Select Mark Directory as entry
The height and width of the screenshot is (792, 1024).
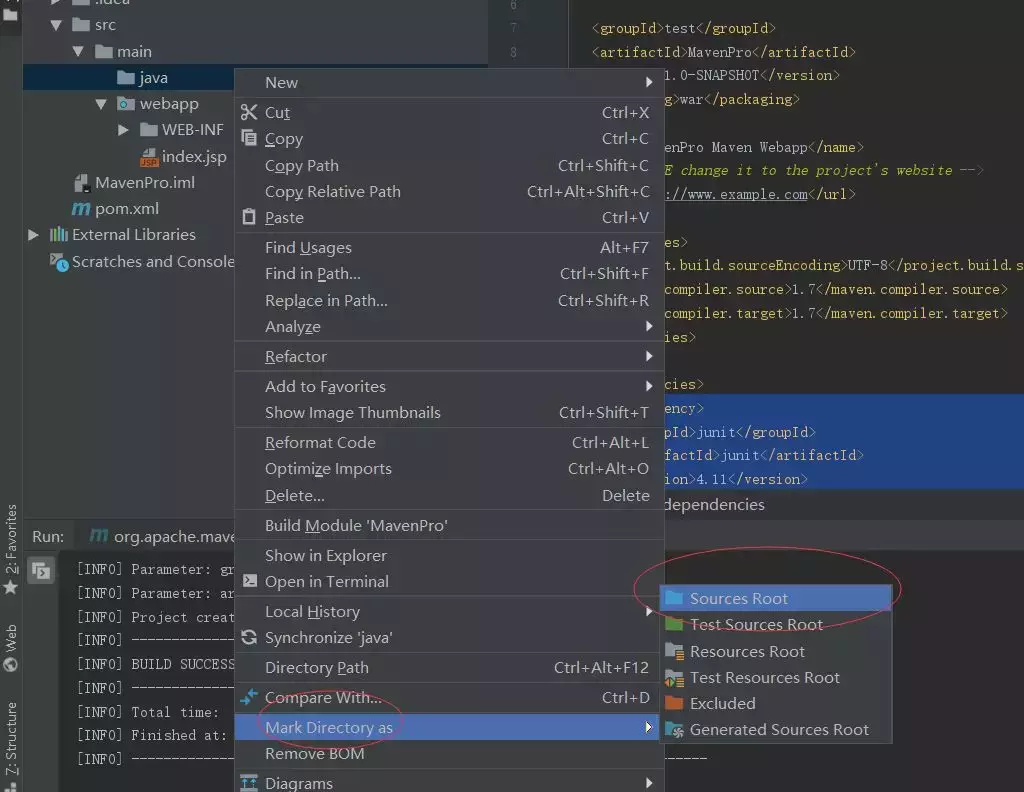[449, 727]
